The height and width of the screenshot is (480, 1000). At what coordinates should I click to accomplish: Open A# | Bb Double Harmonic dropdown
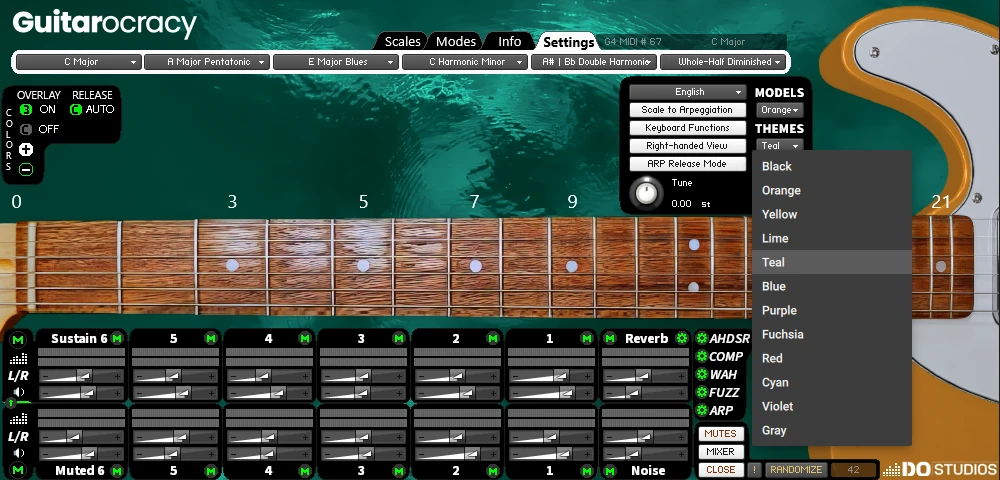coord(594,62)
